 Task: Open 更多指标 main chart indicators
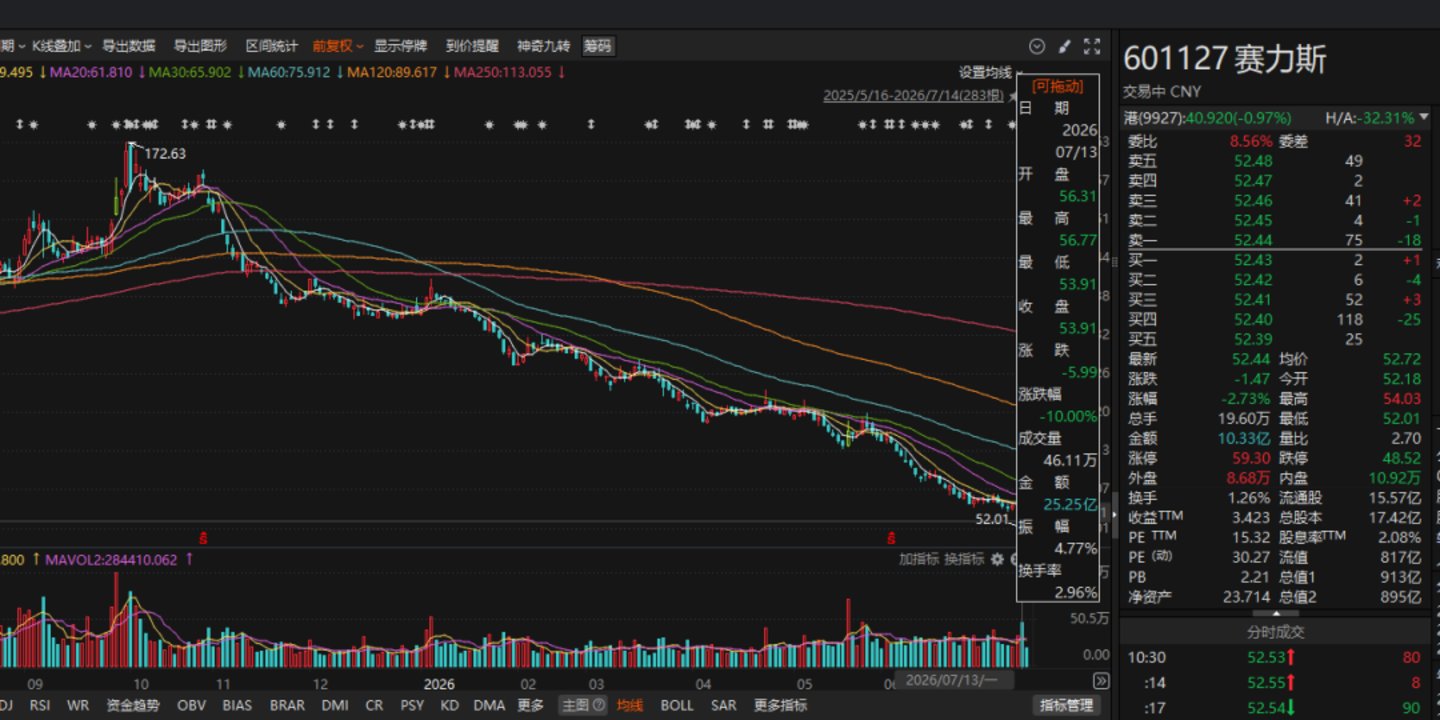pos(780,705)
